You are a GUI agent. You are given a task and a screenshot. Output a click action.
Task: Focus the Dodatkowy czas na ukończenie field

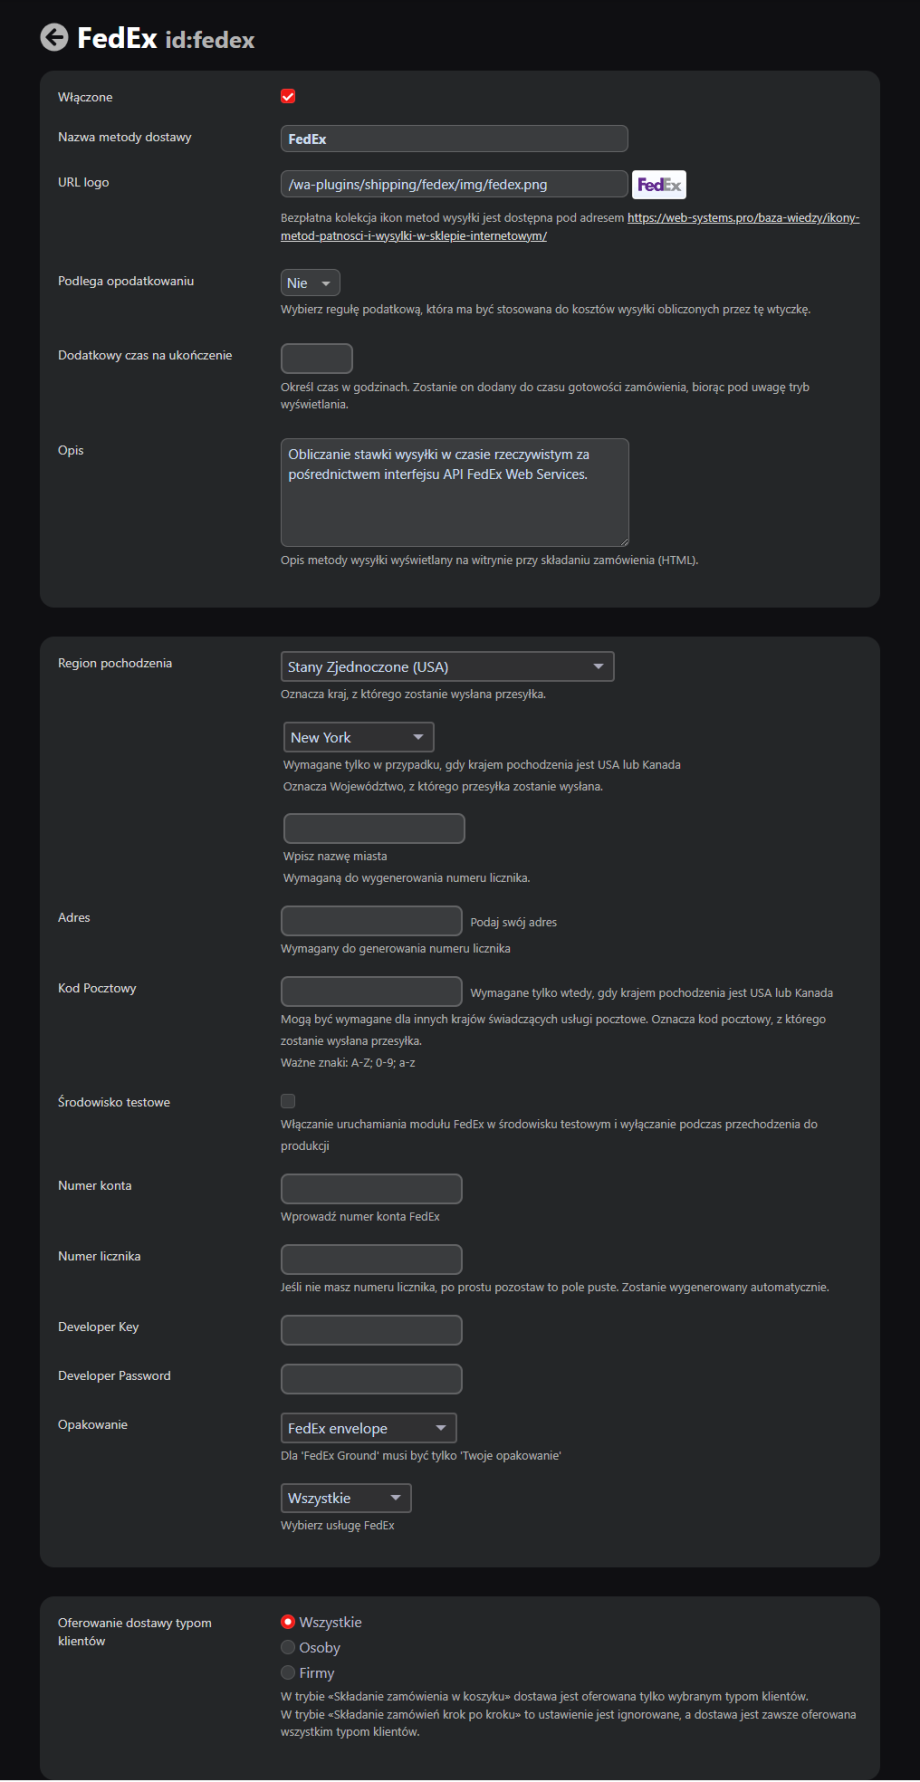(x=316, y=358)
